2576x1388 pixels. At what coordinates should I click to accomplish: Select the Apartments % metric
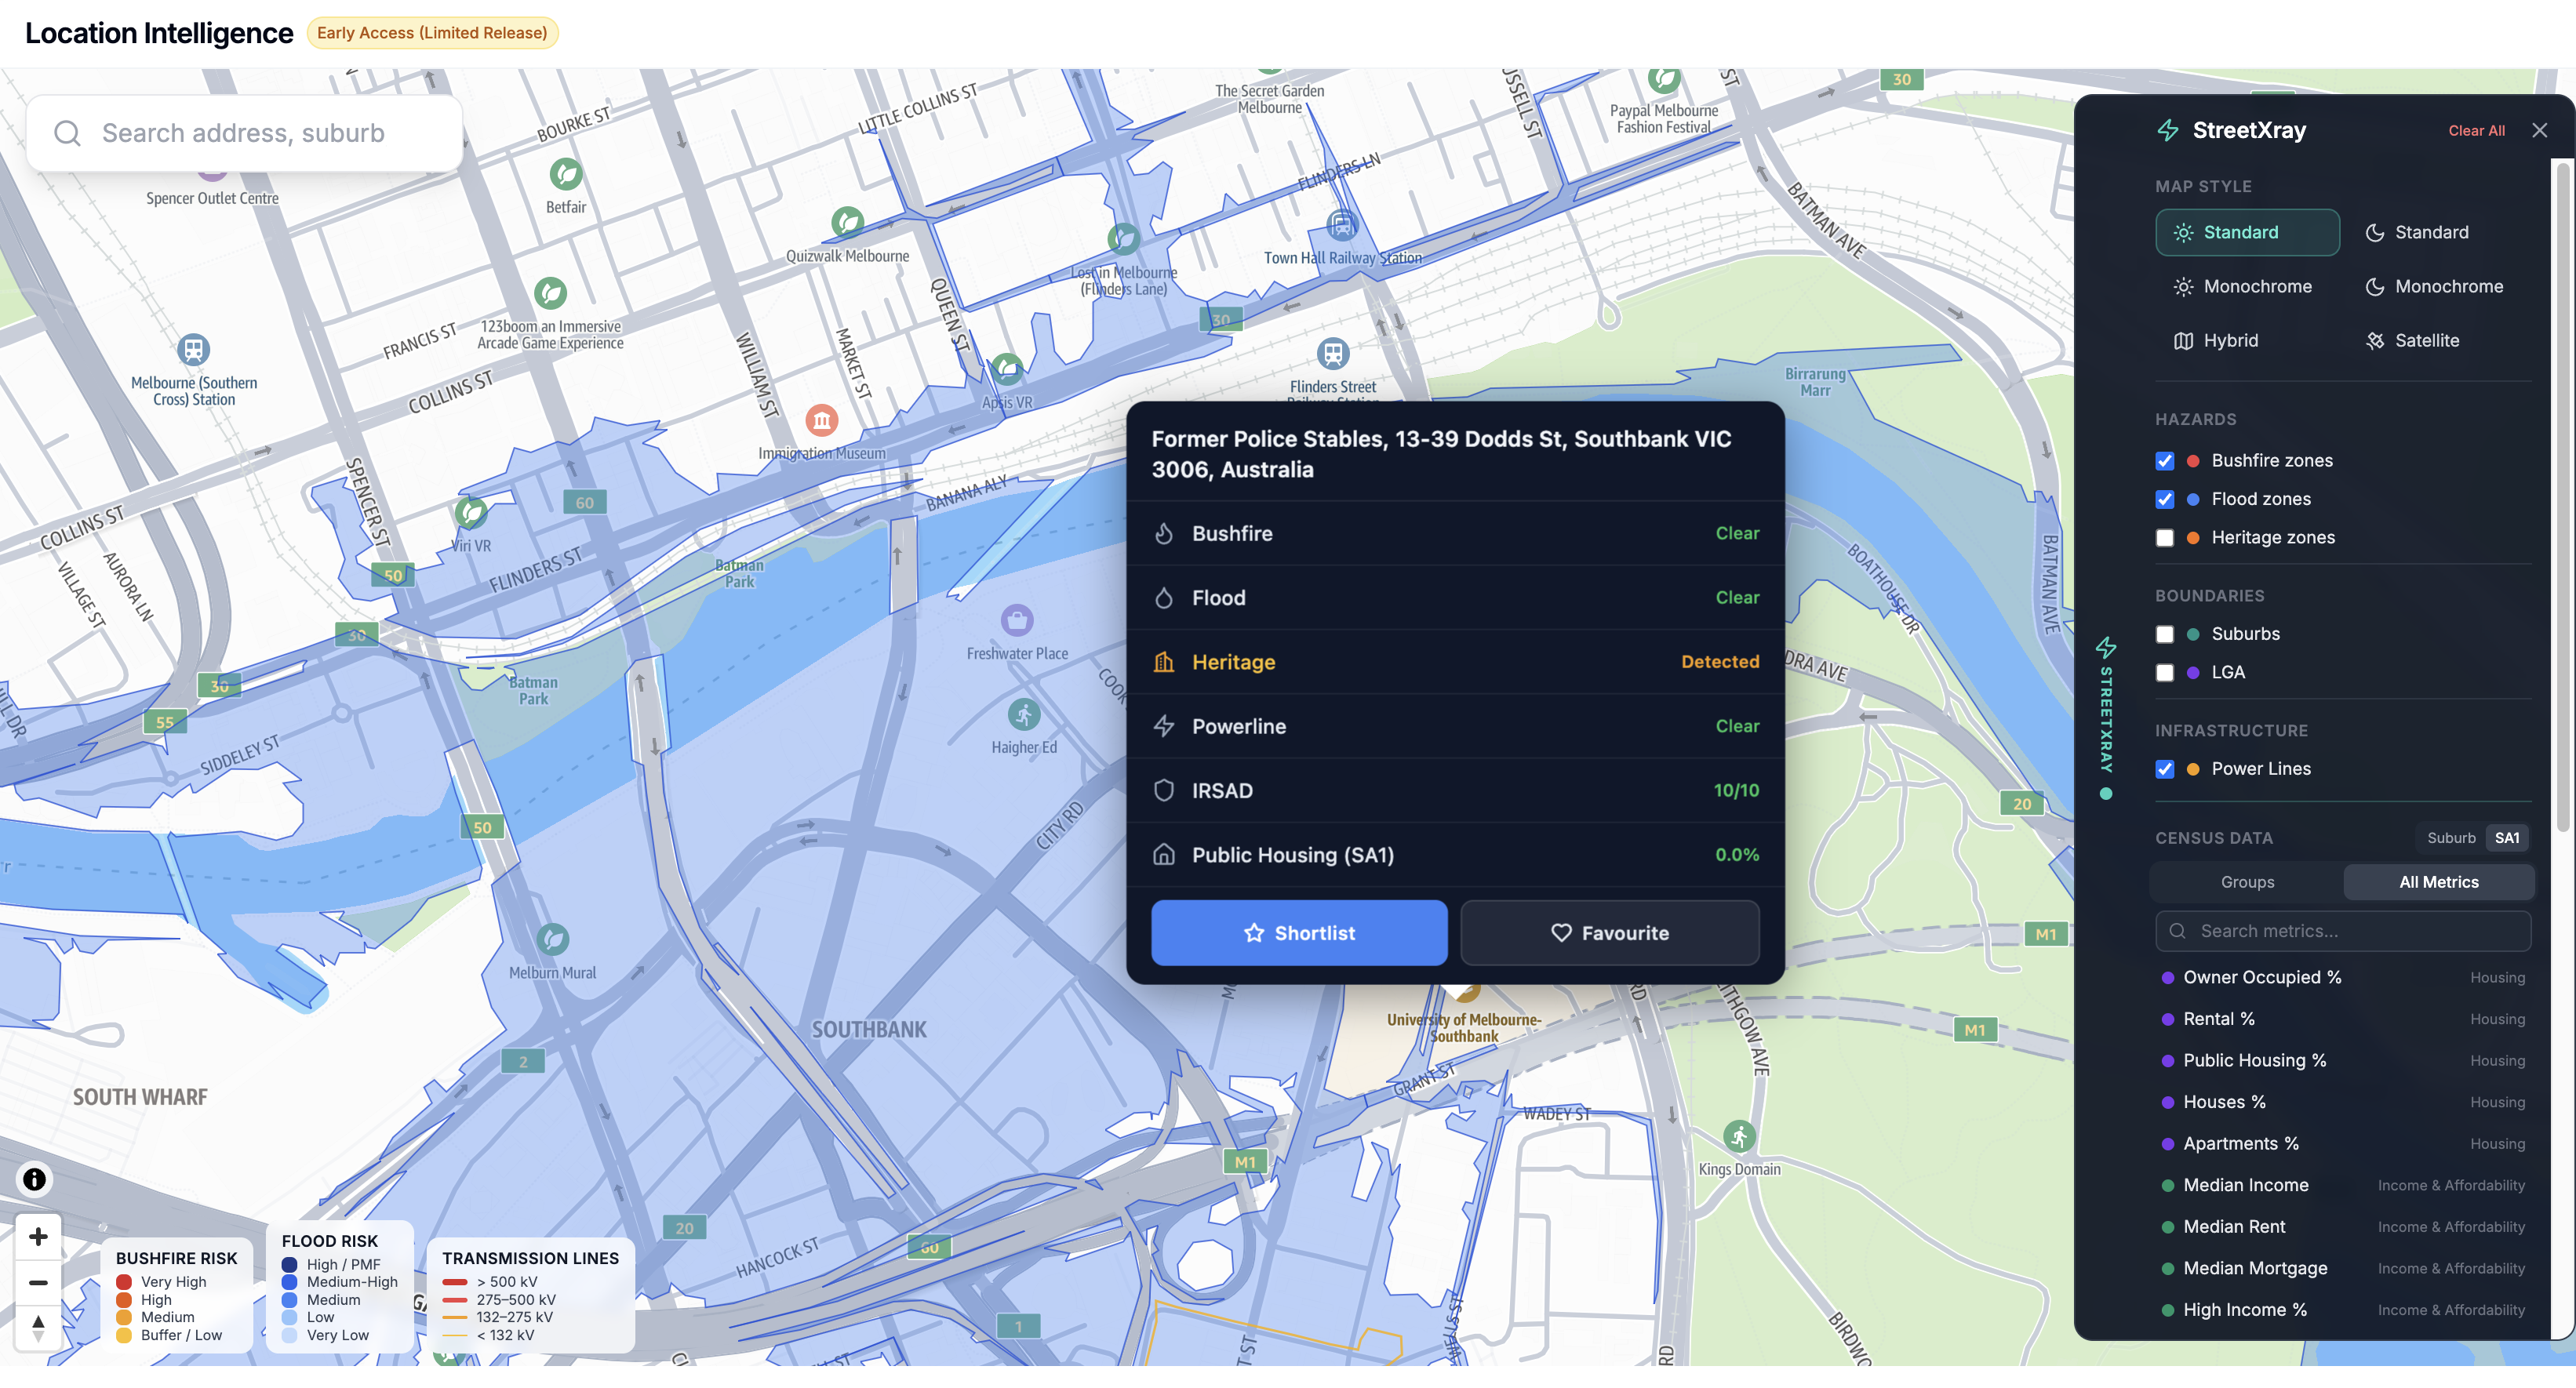(2342, 1143)
